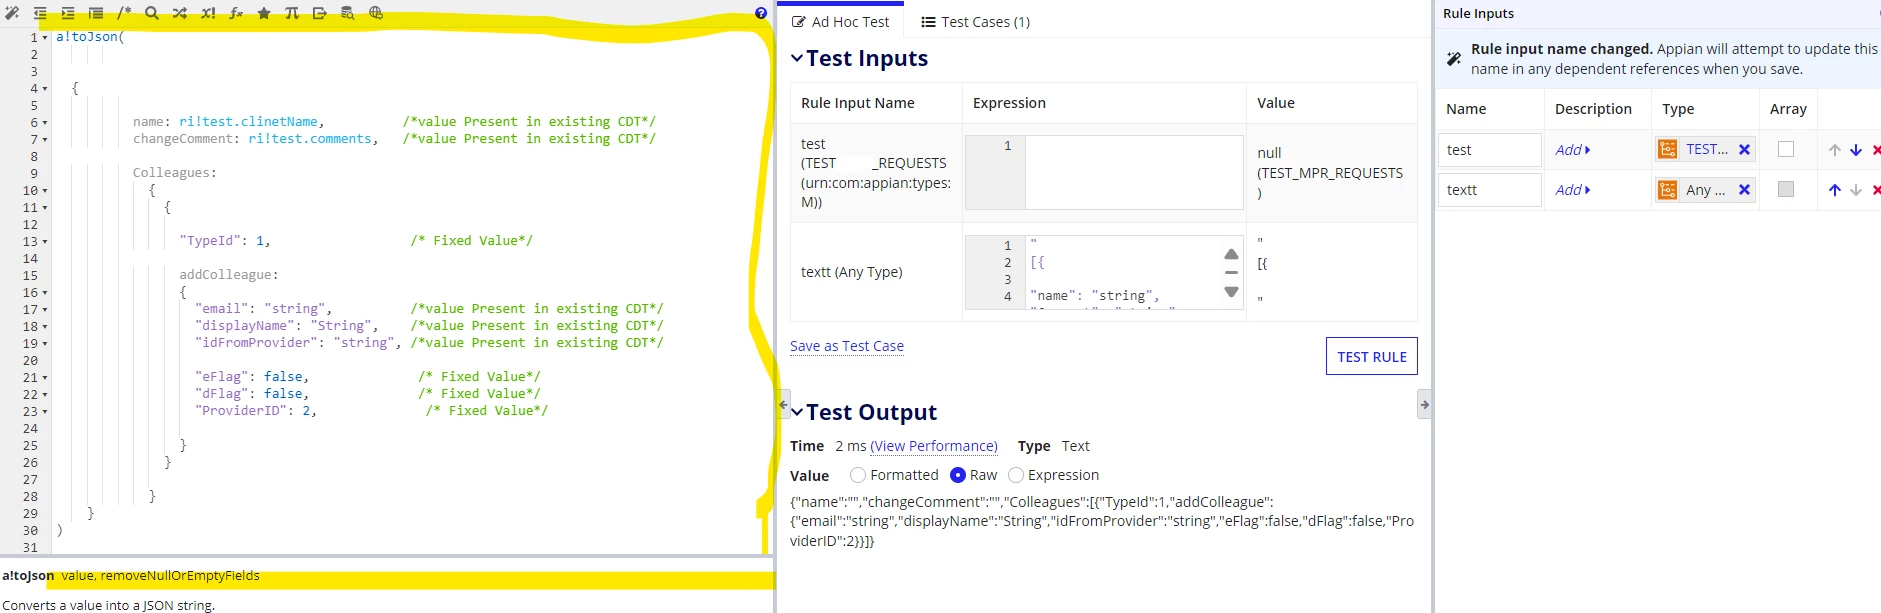
Task: Click the Expression column header
Action: (x=1009, y=103)
